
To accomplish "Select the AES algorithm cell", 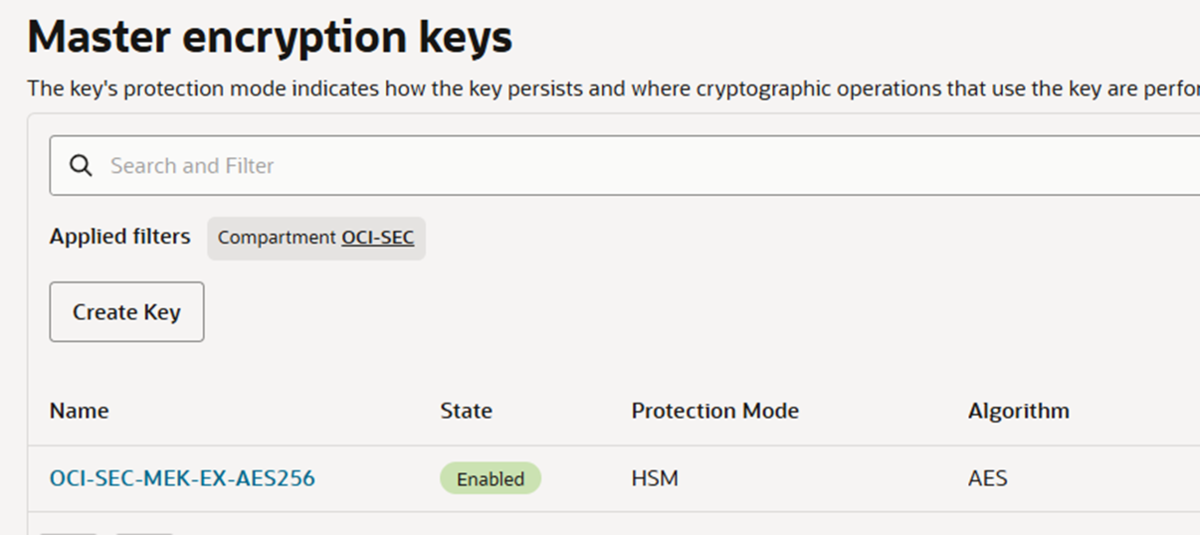I will [x=987, y=479].
